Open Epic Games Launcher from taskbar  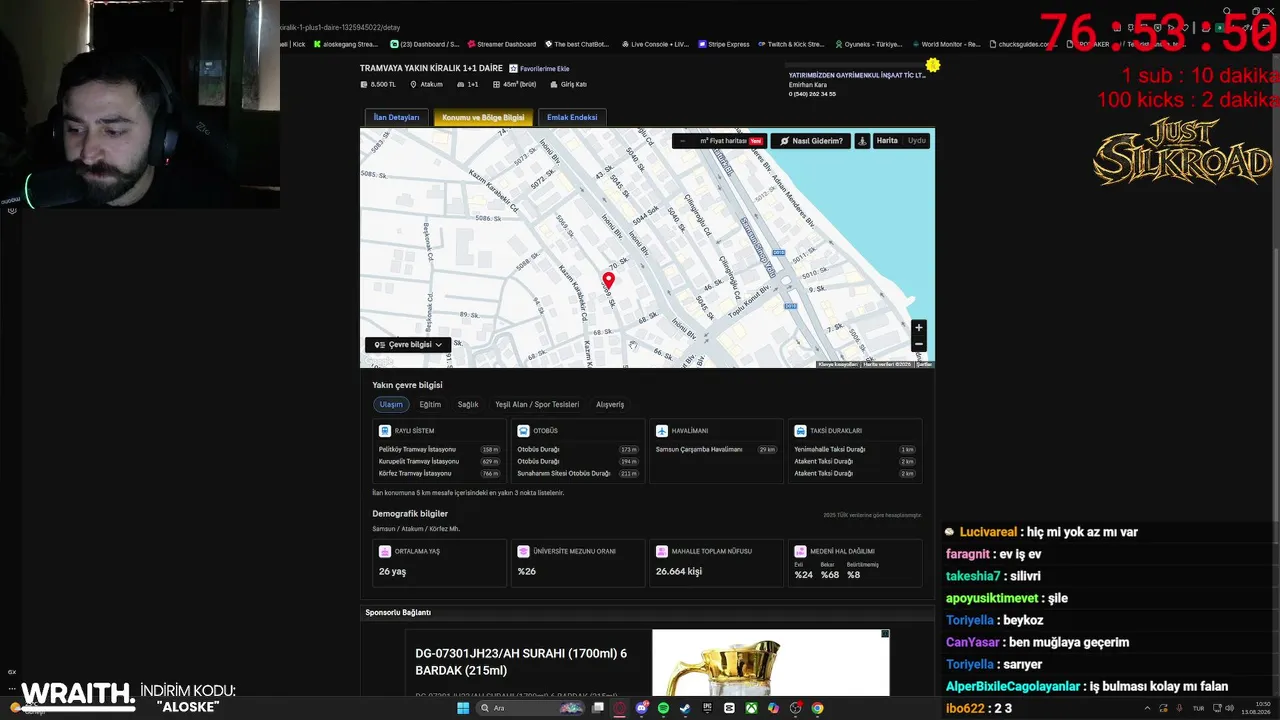point(707,708)
